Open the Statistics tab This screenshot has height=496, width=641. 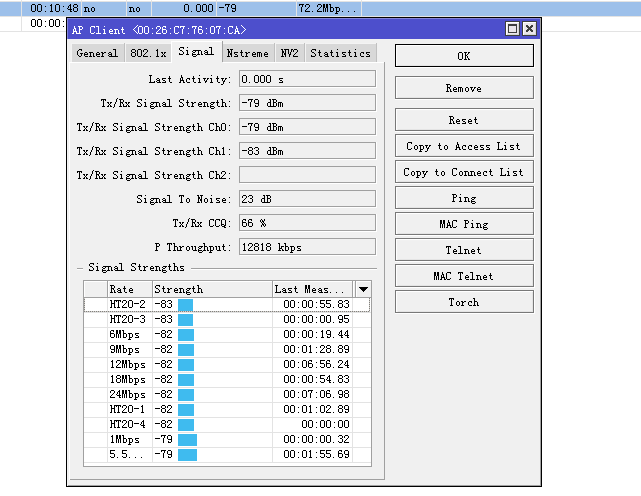[341, 54]
